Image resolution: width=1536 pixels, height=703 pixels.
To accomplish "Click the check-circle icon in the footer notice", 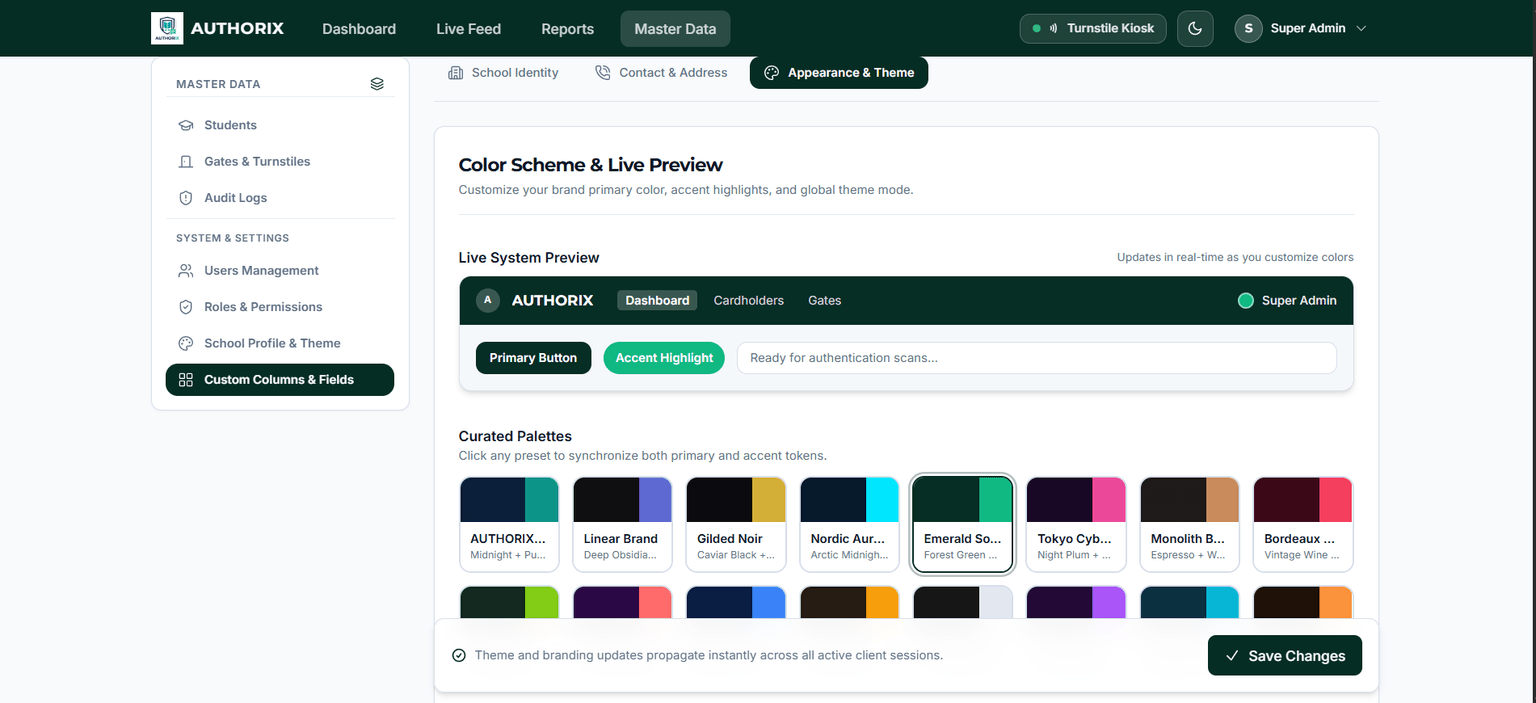I will tap(459, 656).
